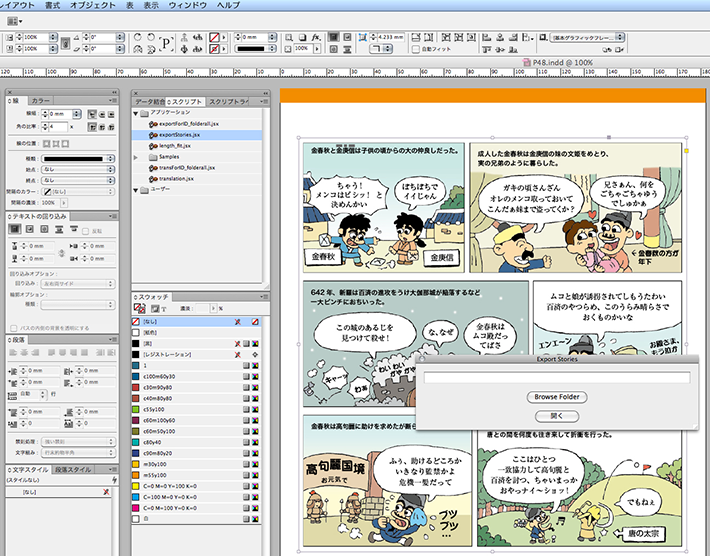Click the folder path field in Export Stories
Image resolution: width=710 pixels, height=556 pixels.
pyautogui.click(x=556, y=377)
